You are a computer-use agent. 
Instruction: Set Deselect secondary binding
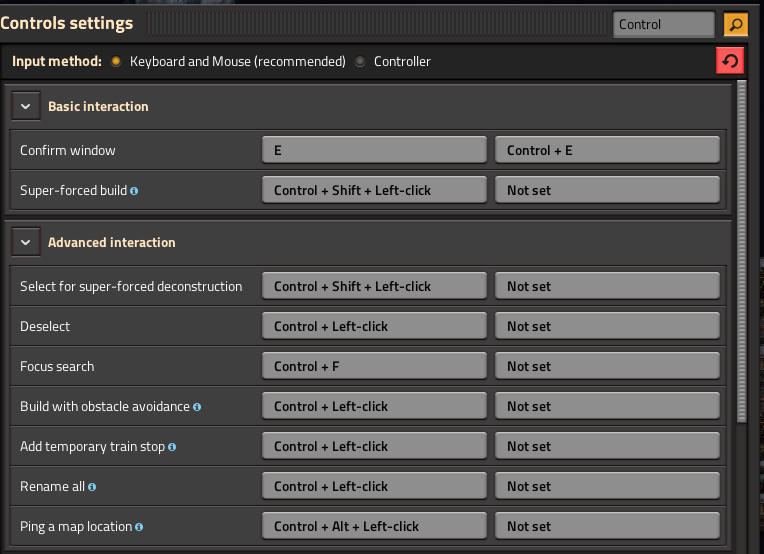pos(607,326)
